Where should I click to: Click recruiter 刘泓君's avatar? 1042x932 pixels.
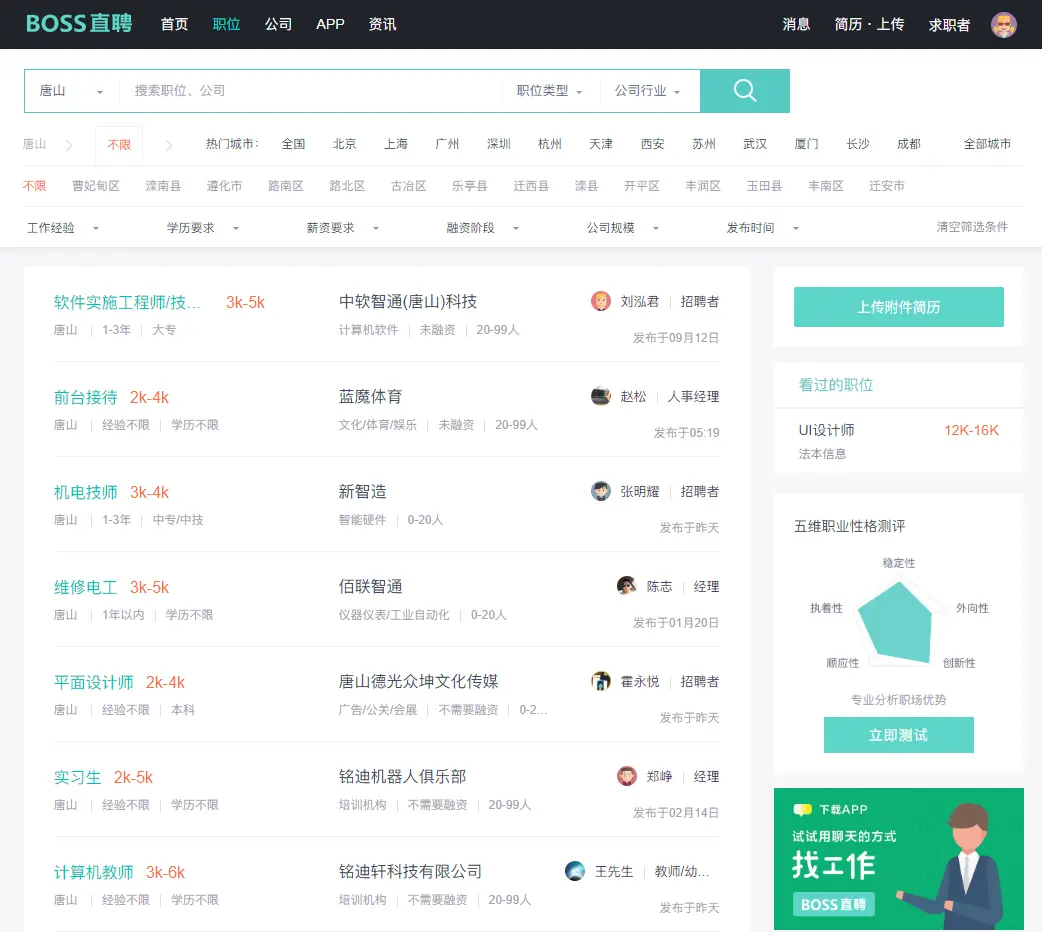(x=601, y=301)
